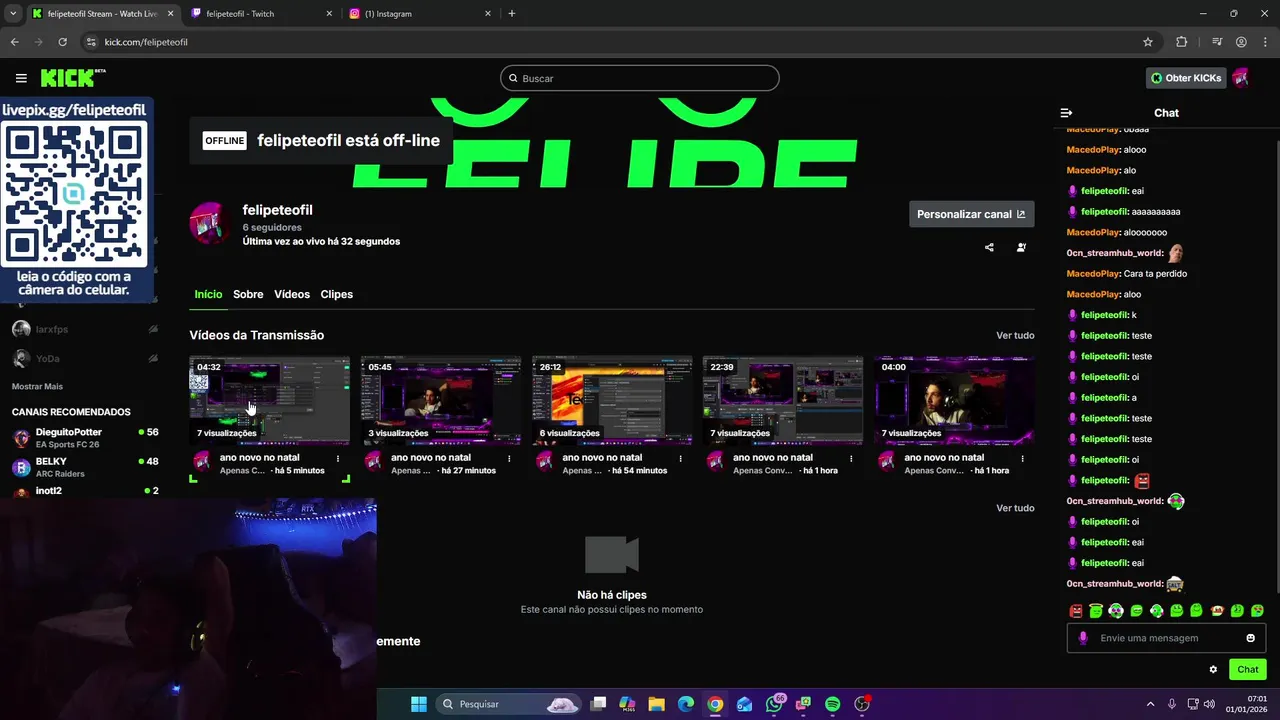Open the options menu of the 04:00 video
The height and width of the screenshot is (720, 1280).
click(1022, 458)
